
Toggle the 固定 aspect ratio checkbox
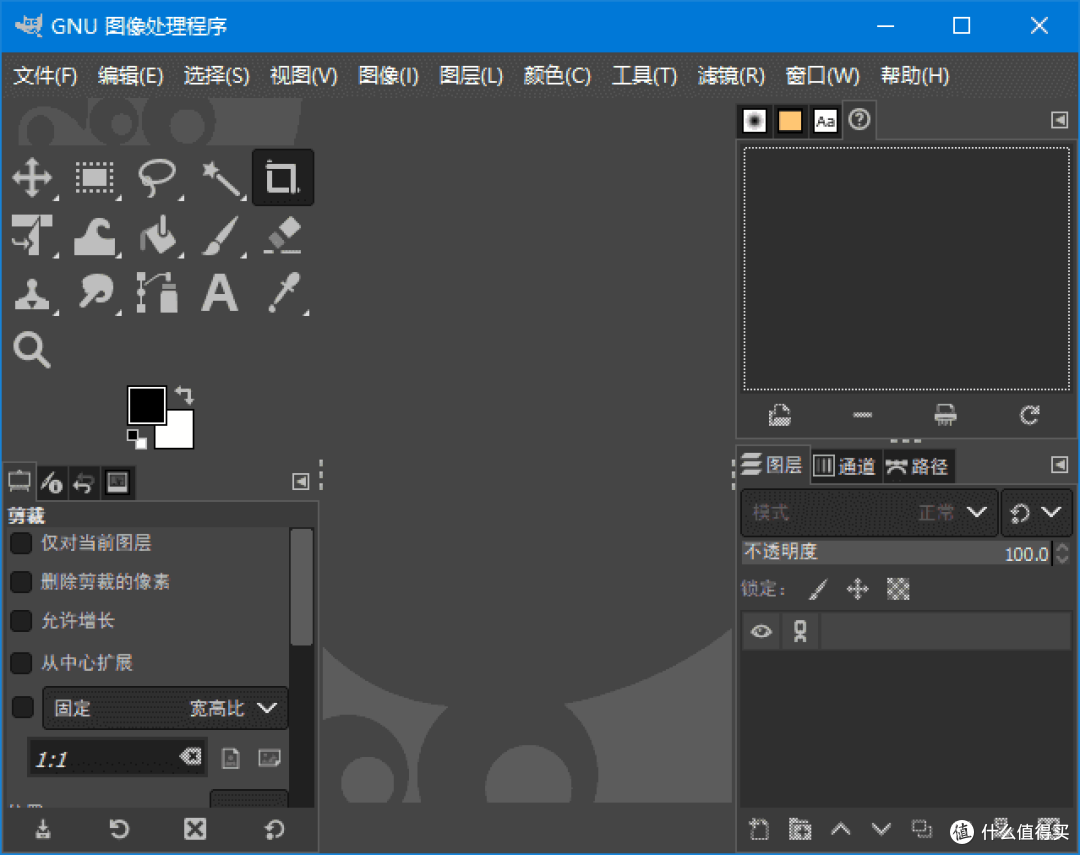pyautogui.click(x=23, y=707)
